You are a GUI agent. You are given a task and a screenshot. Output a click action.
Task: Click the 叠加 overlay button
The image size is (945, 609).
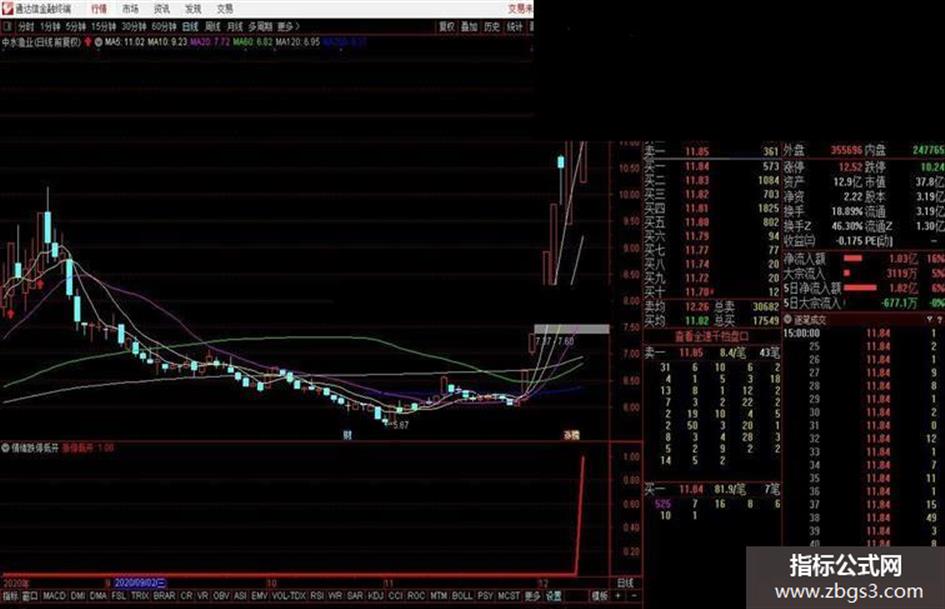[469, 27]
